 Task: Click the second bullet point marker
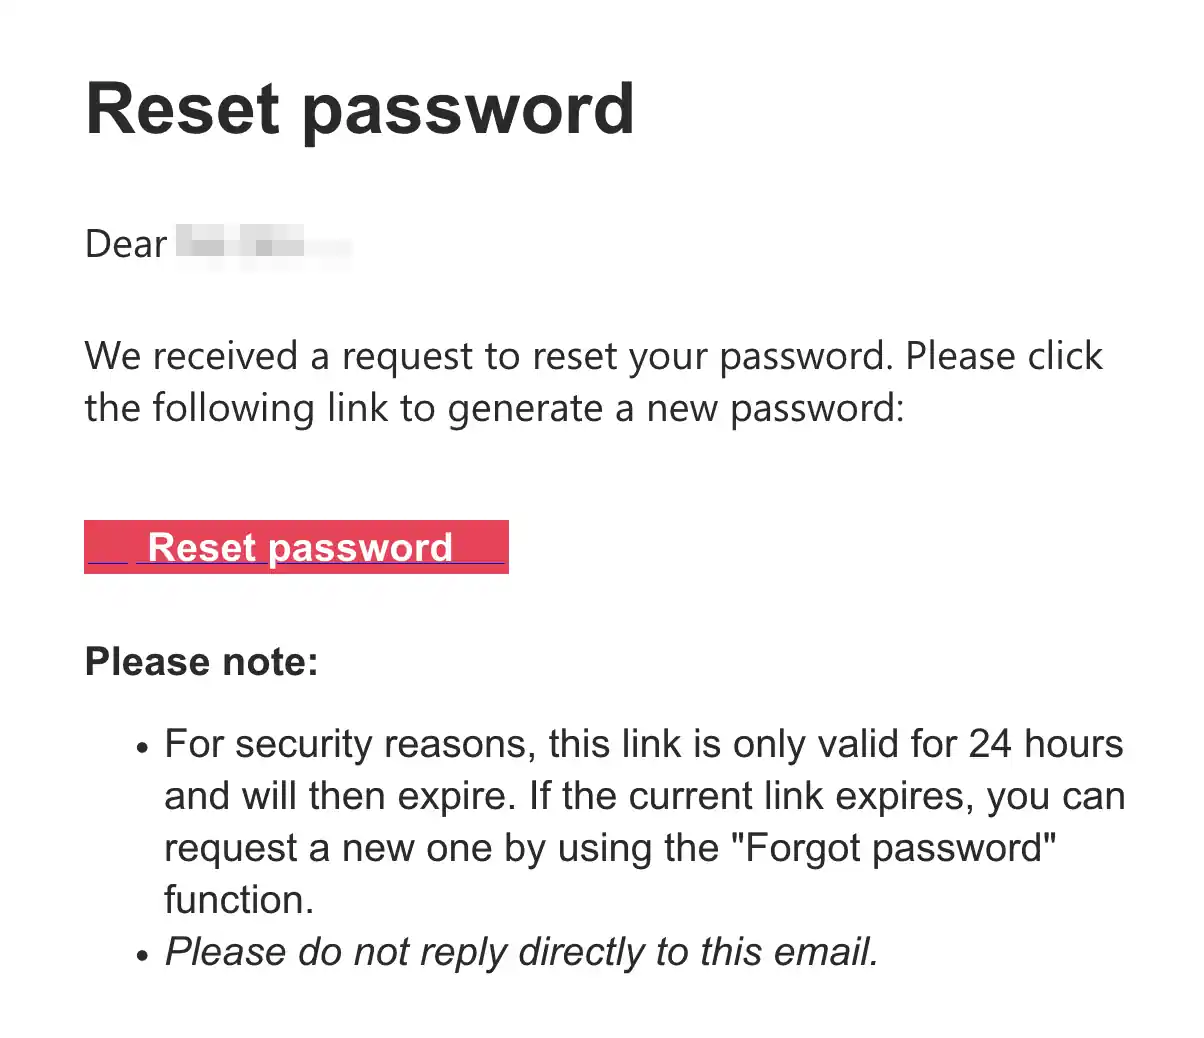click(x=142, y=955)
